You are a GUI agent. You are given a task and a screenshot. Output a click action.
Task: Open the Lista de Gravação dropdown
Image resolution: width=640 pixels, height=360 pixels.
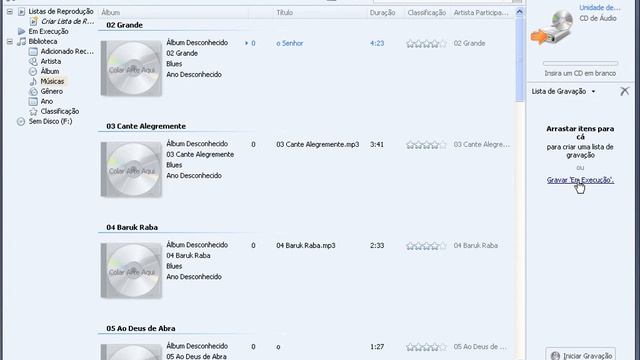[593, 91]
